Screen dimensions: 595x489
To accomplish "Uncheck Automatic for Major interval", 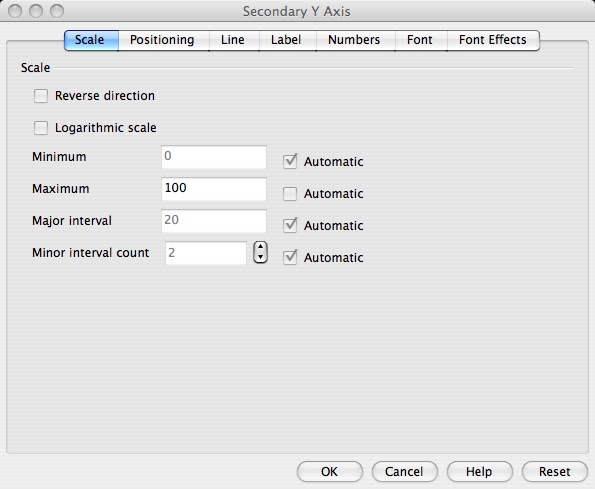I will 290,225.
